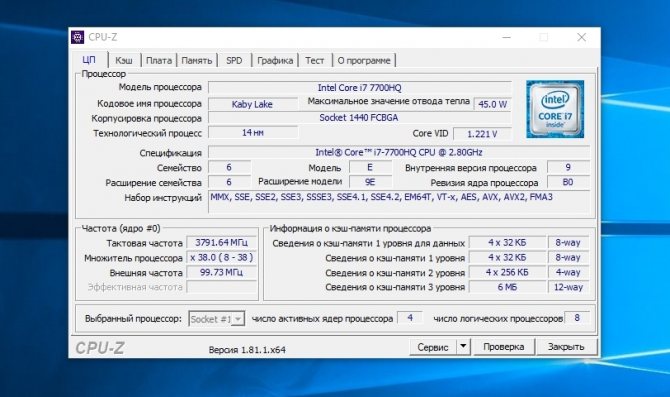Screen dimensions: 670x397
Task: Click the 4-way L2 associativity value
Action: (568, 272)
